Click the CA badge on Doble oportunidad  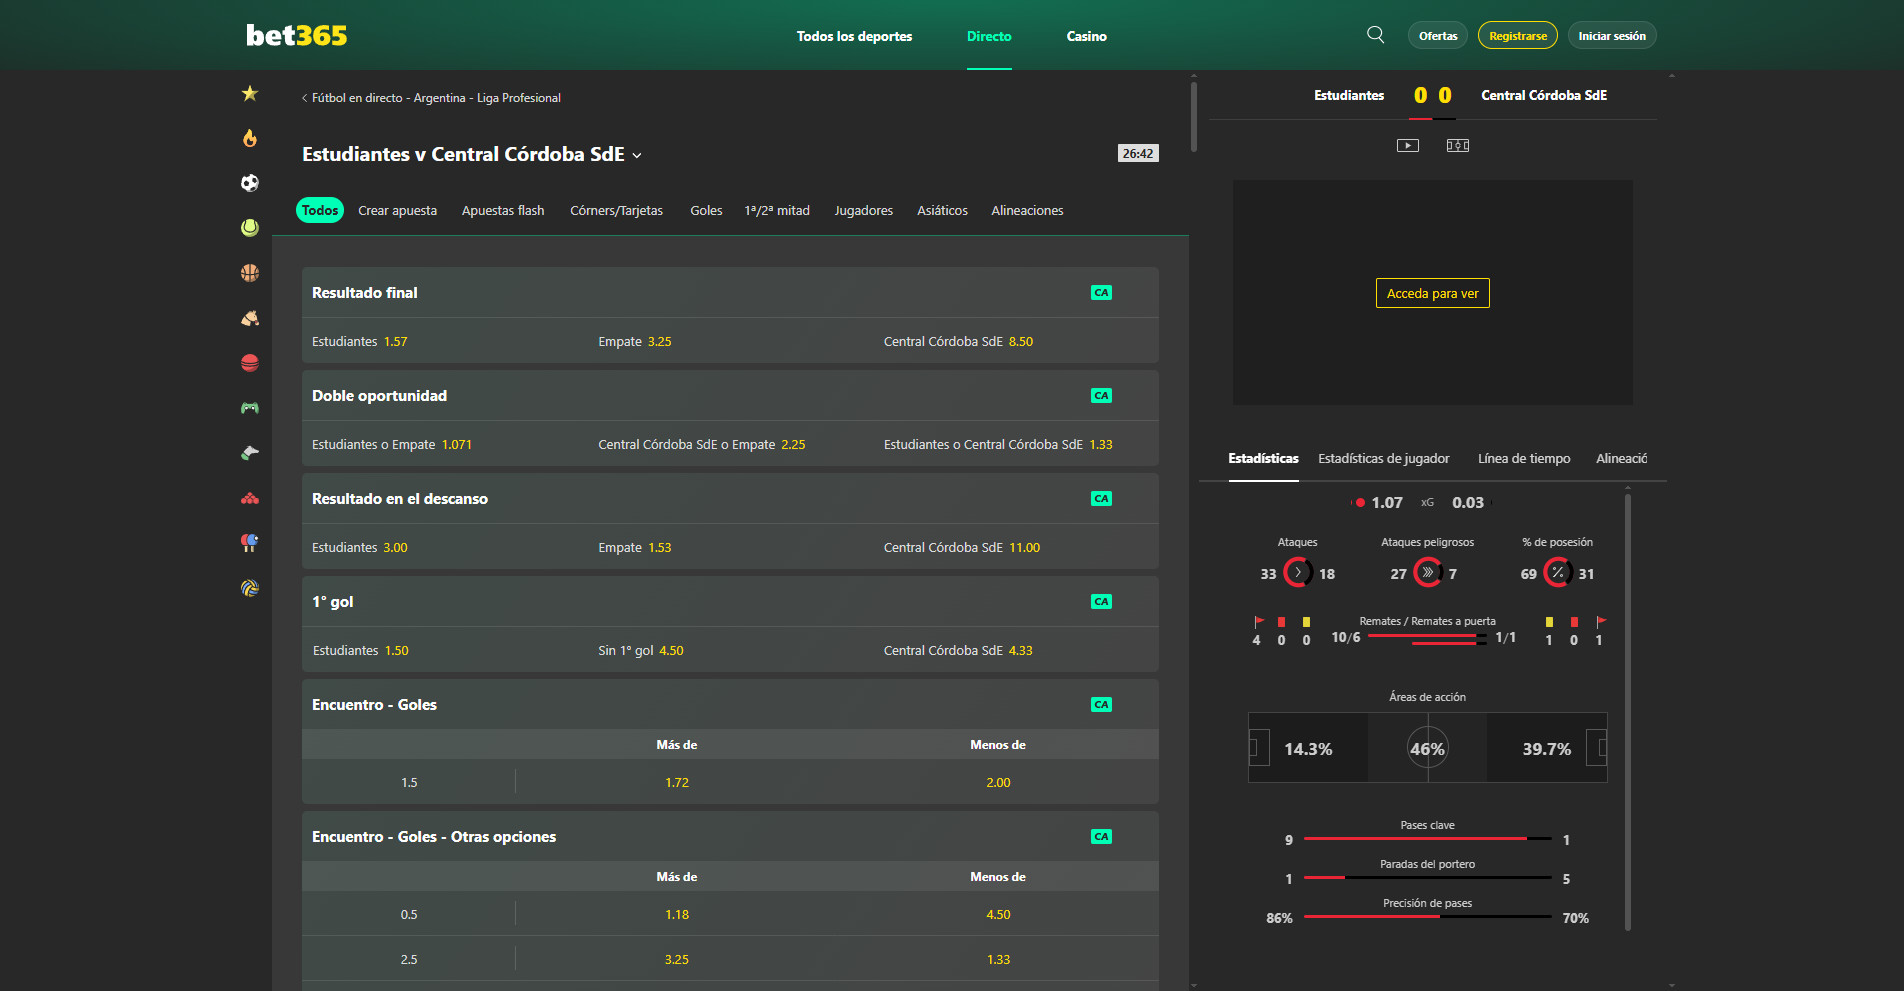click(1101, 396)
